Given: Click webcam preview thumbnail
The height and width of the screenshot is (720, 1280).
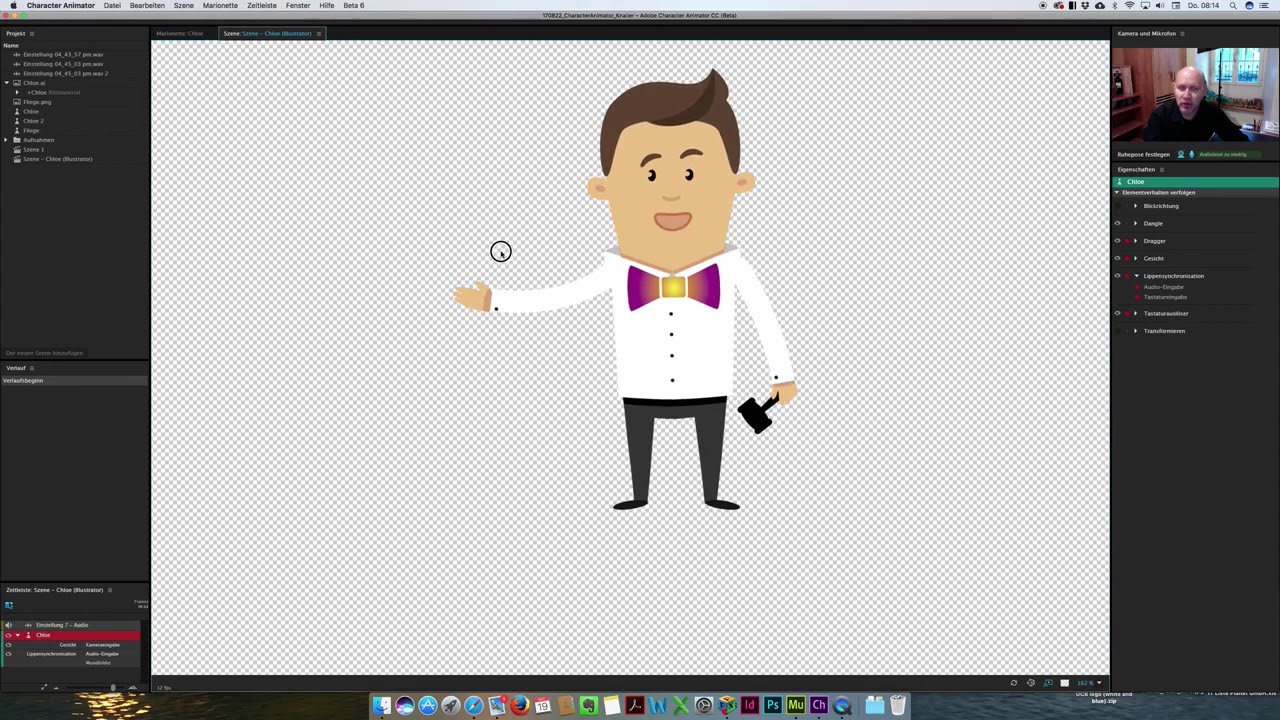Looking at the screenshot, I should point(1195,94).
